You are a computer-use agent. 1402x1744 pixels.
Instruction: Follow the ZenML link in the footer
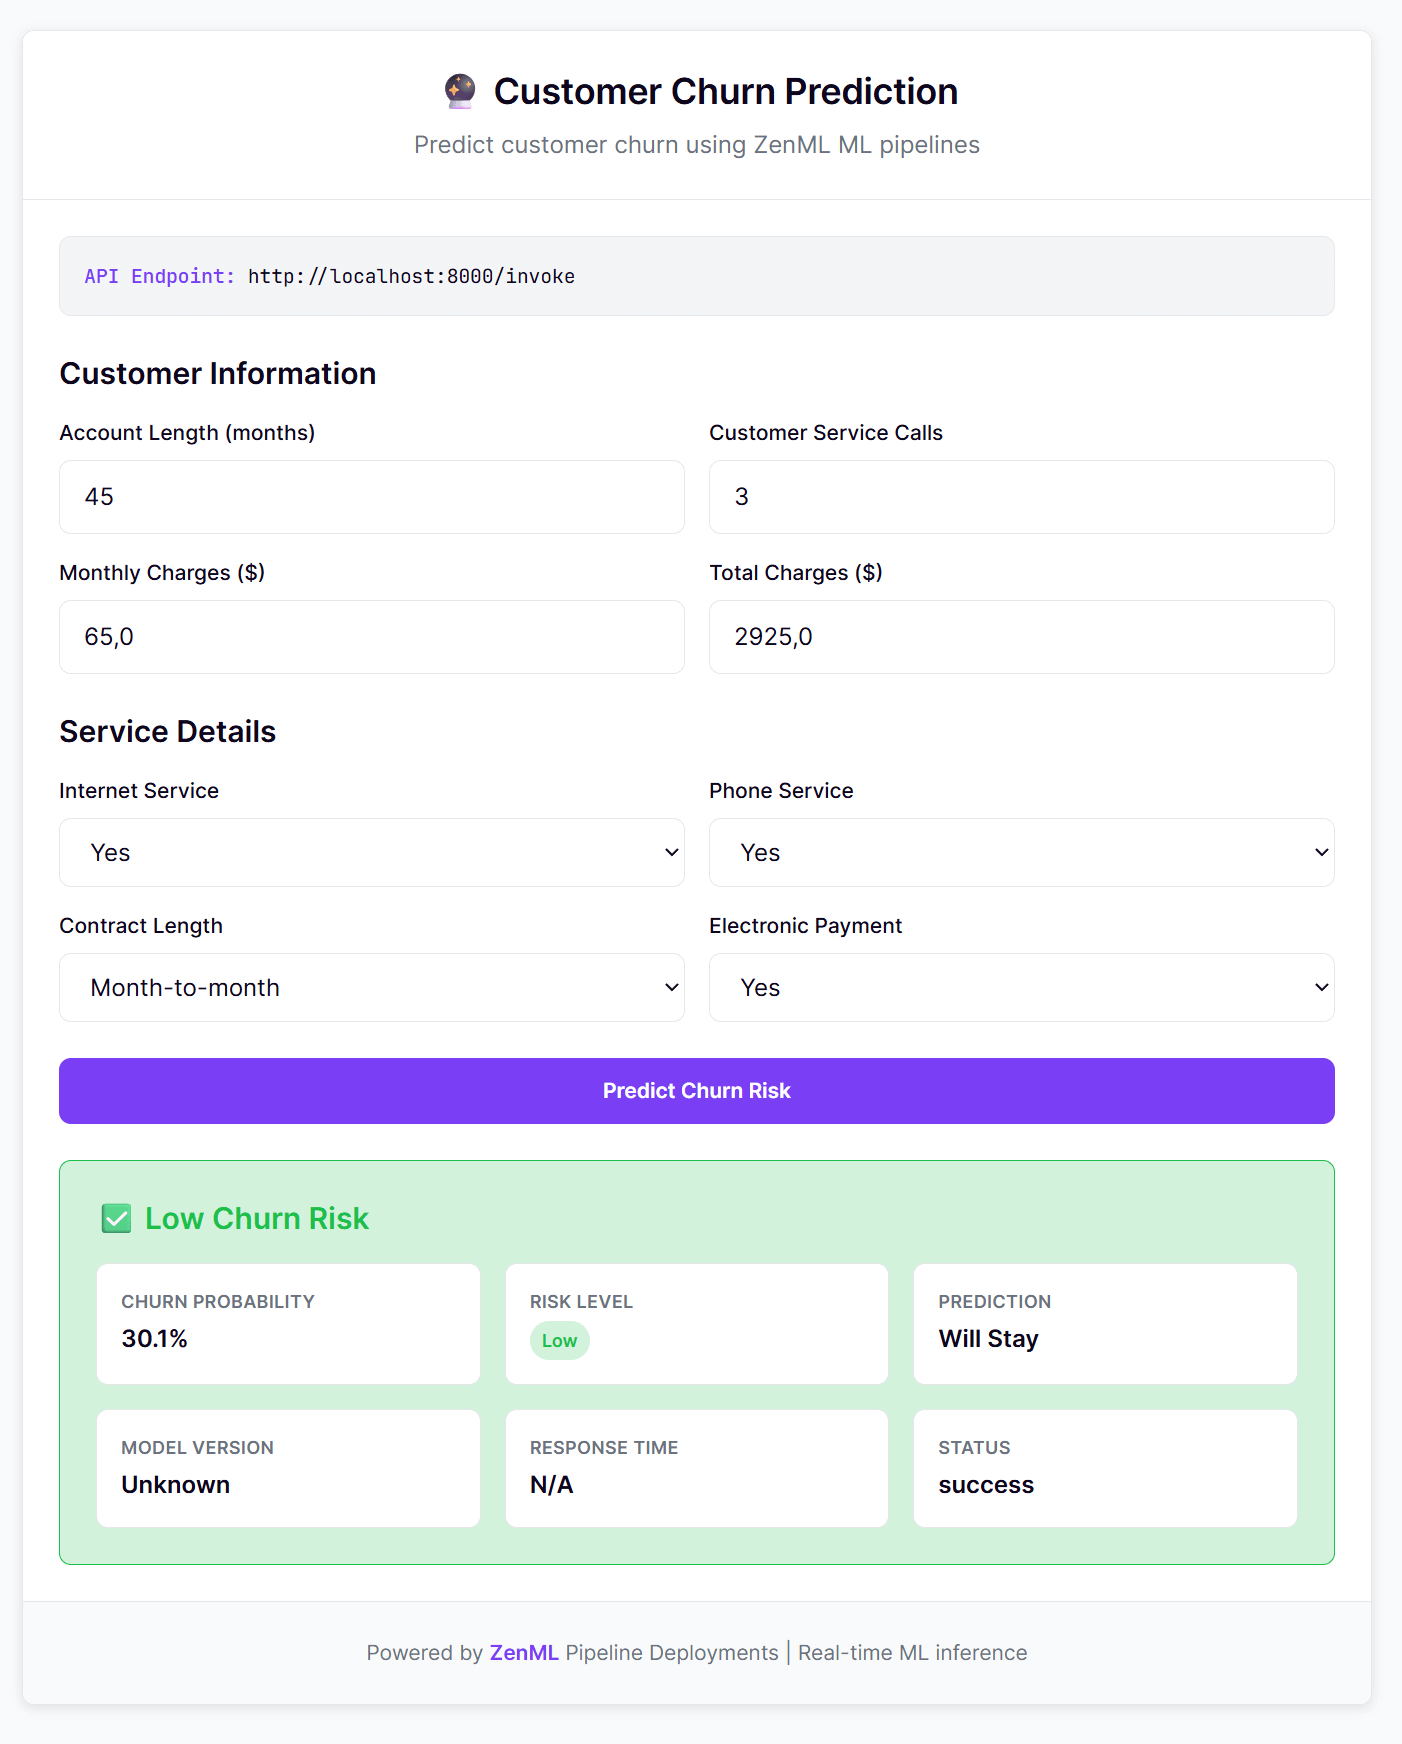click(x=524, y=1653)
